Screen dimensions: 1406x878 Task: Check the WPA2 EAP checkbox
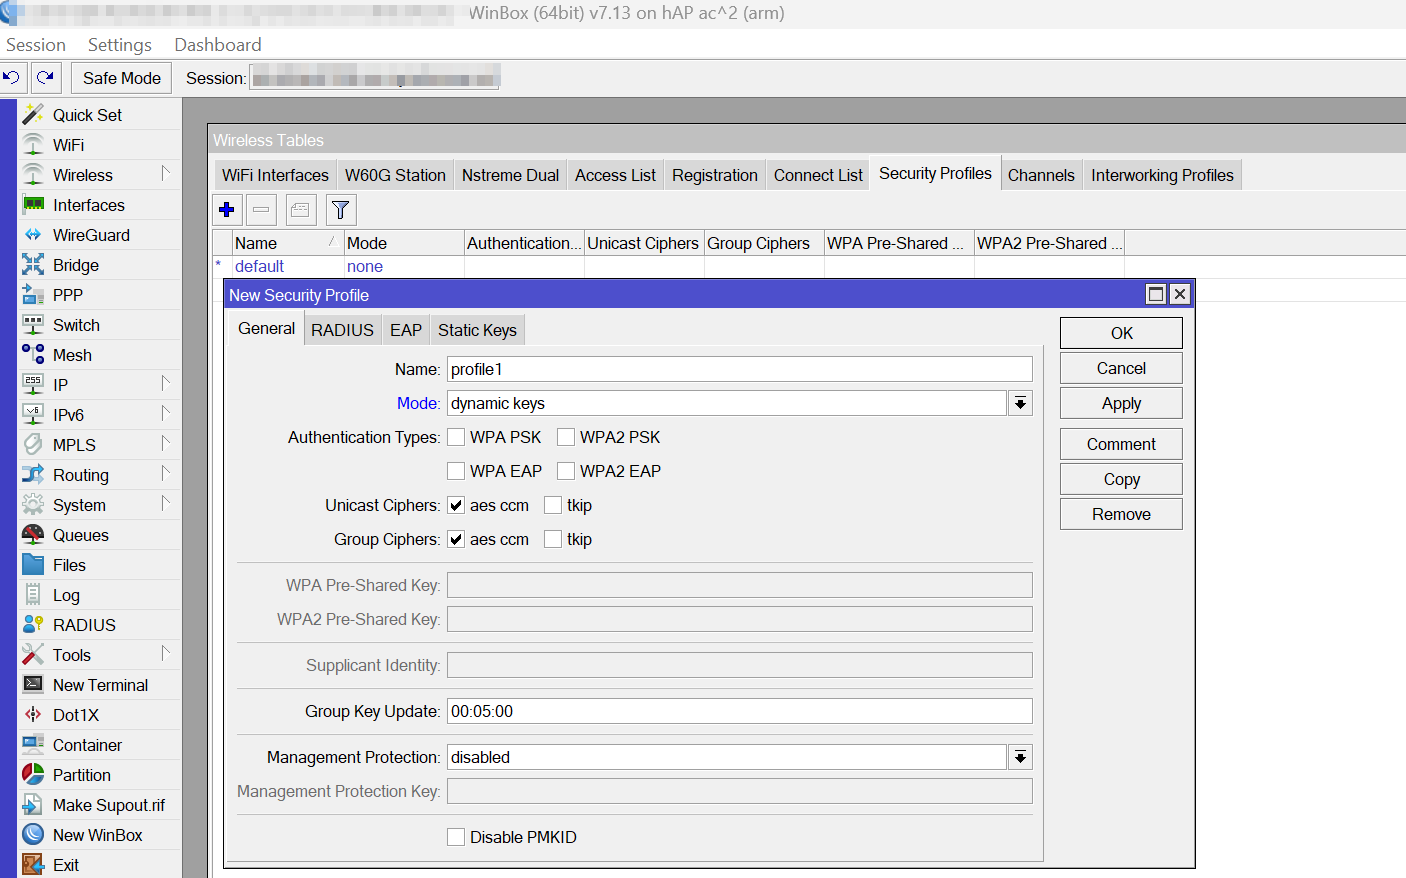pyautogui.click(x=566, y=471)
